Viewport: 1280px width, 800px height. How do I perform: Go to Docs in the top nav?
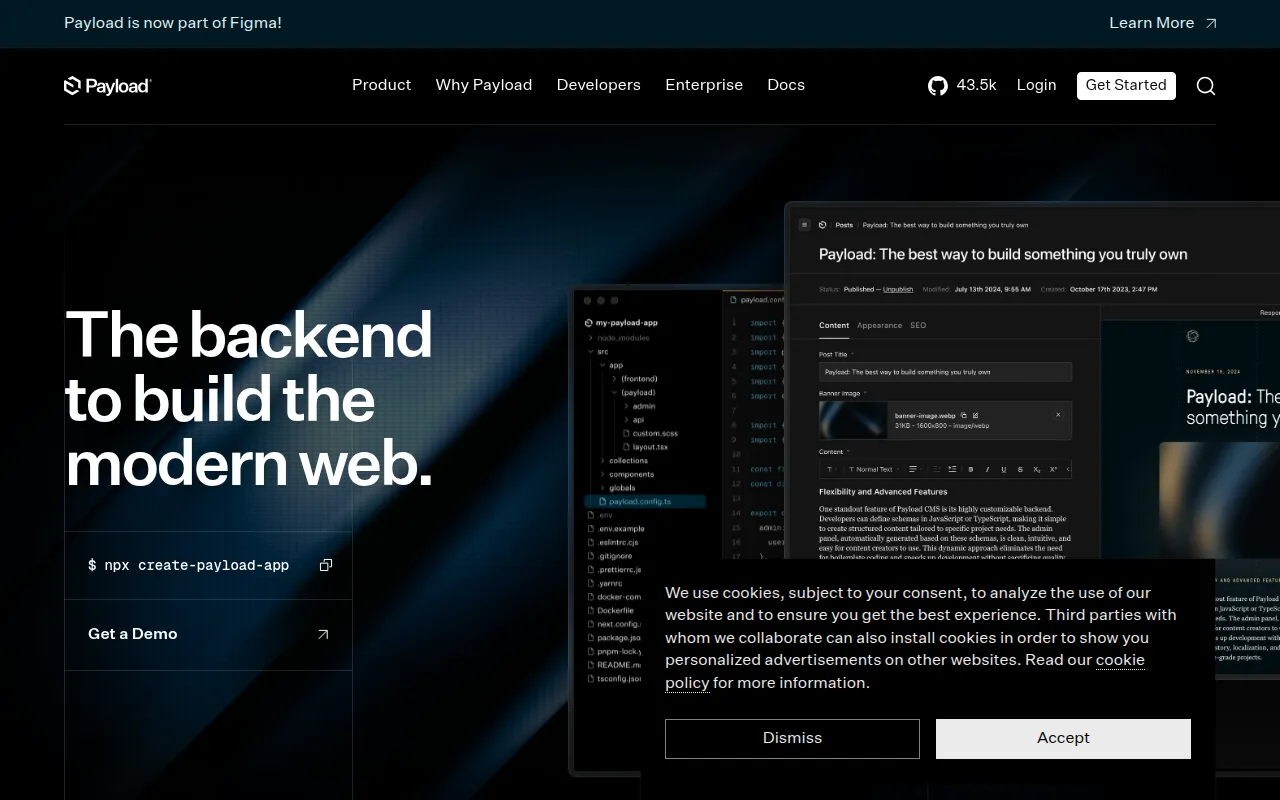786,85
